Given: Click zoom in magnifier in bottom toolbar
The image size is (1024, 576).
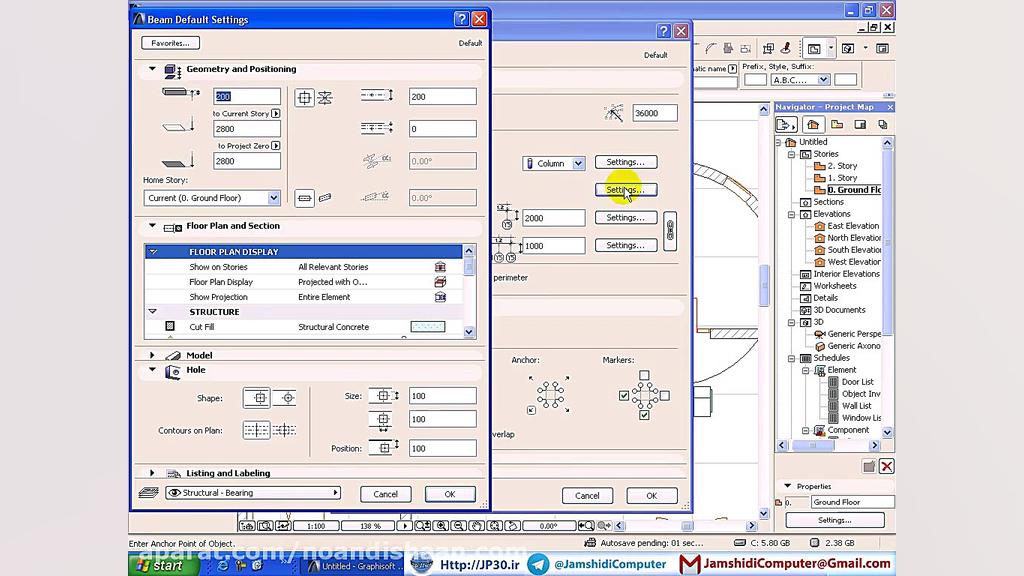Looking at the screenshot, I should tap(441, 526).
